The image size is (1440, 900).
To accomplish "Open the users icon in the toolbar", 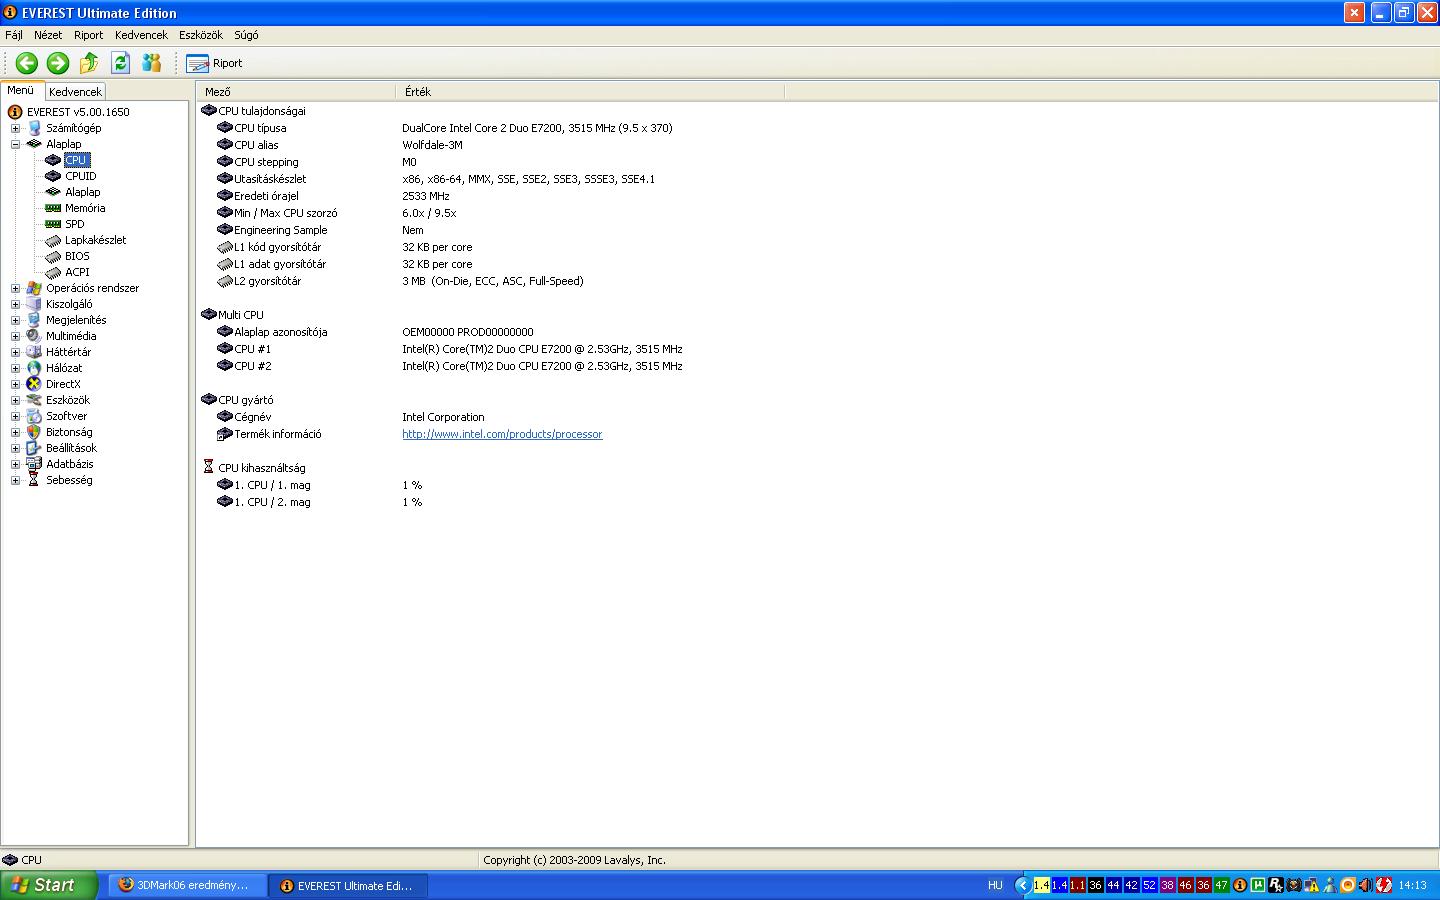I will tap(151, 63).
